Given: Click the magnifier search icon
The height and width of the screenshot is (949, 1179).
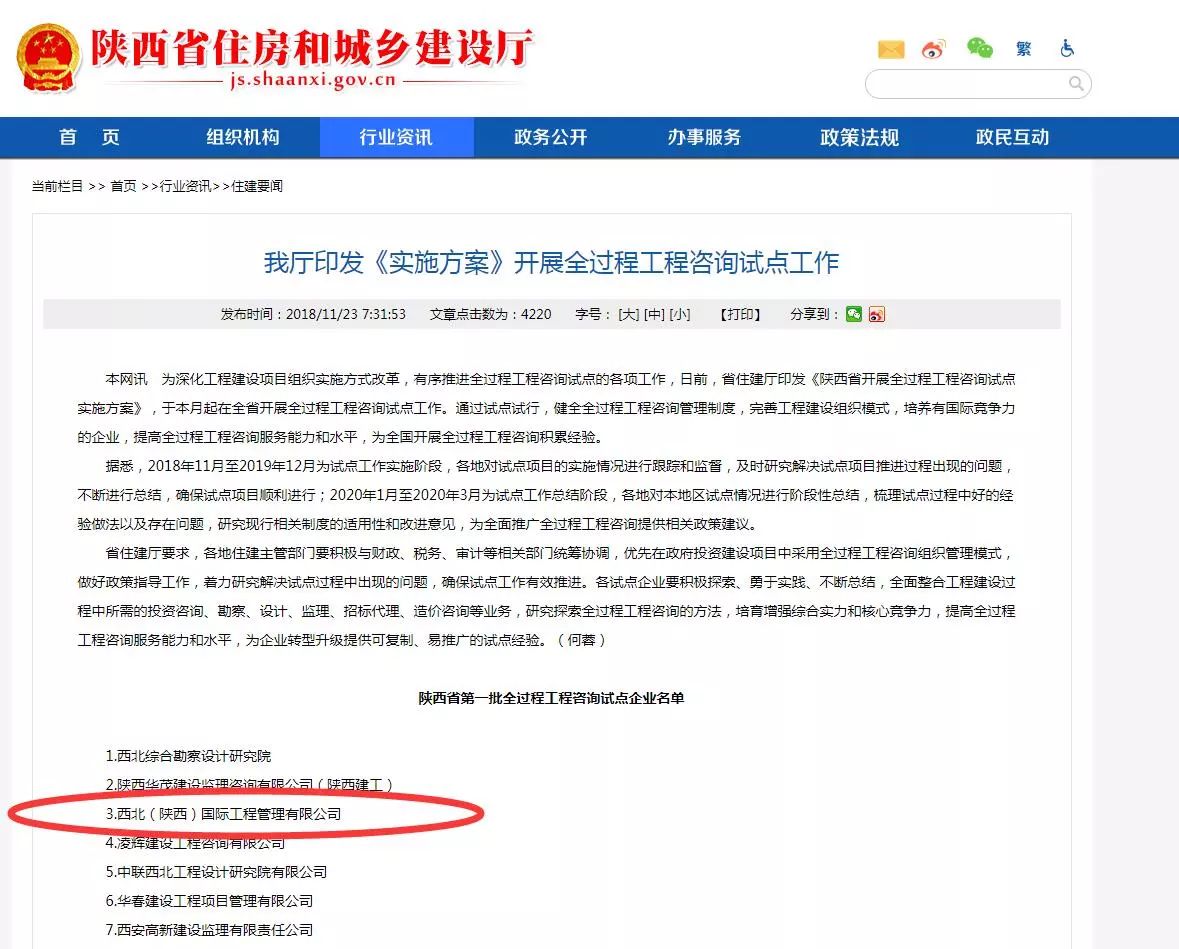Looking at the screenshot, I should point(1076,84).
